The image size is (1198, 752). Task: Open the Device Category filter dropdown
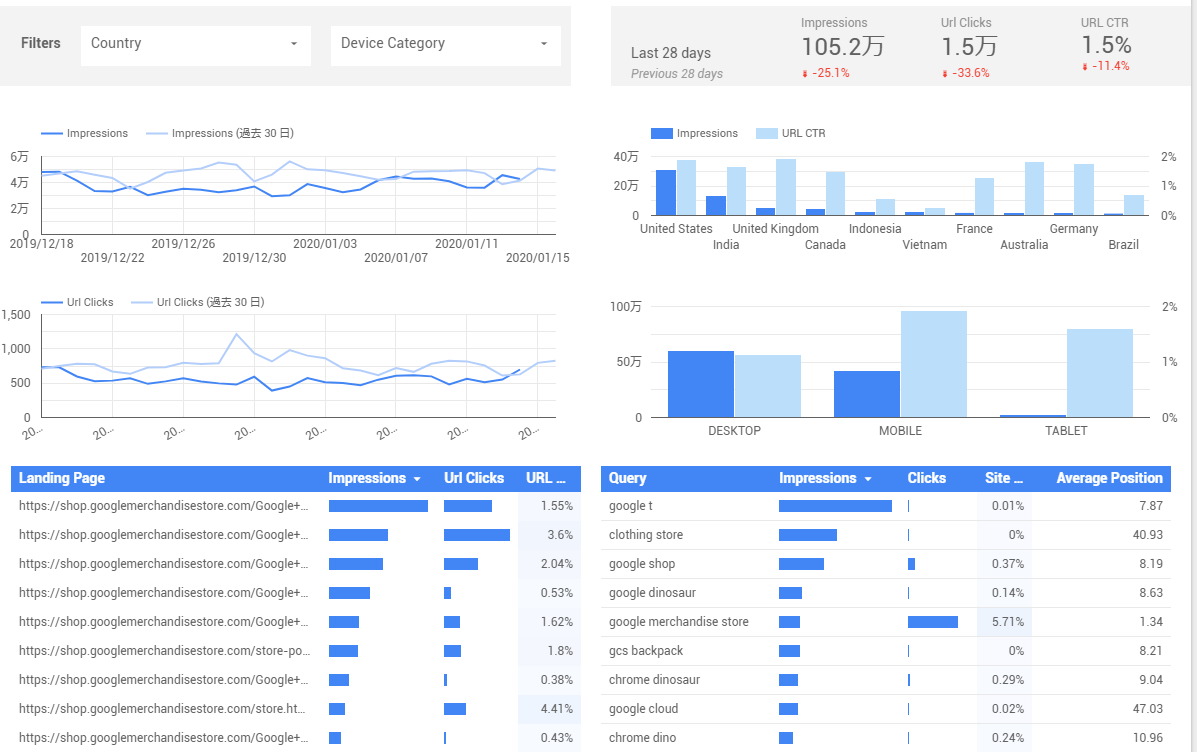click(445, 44)
